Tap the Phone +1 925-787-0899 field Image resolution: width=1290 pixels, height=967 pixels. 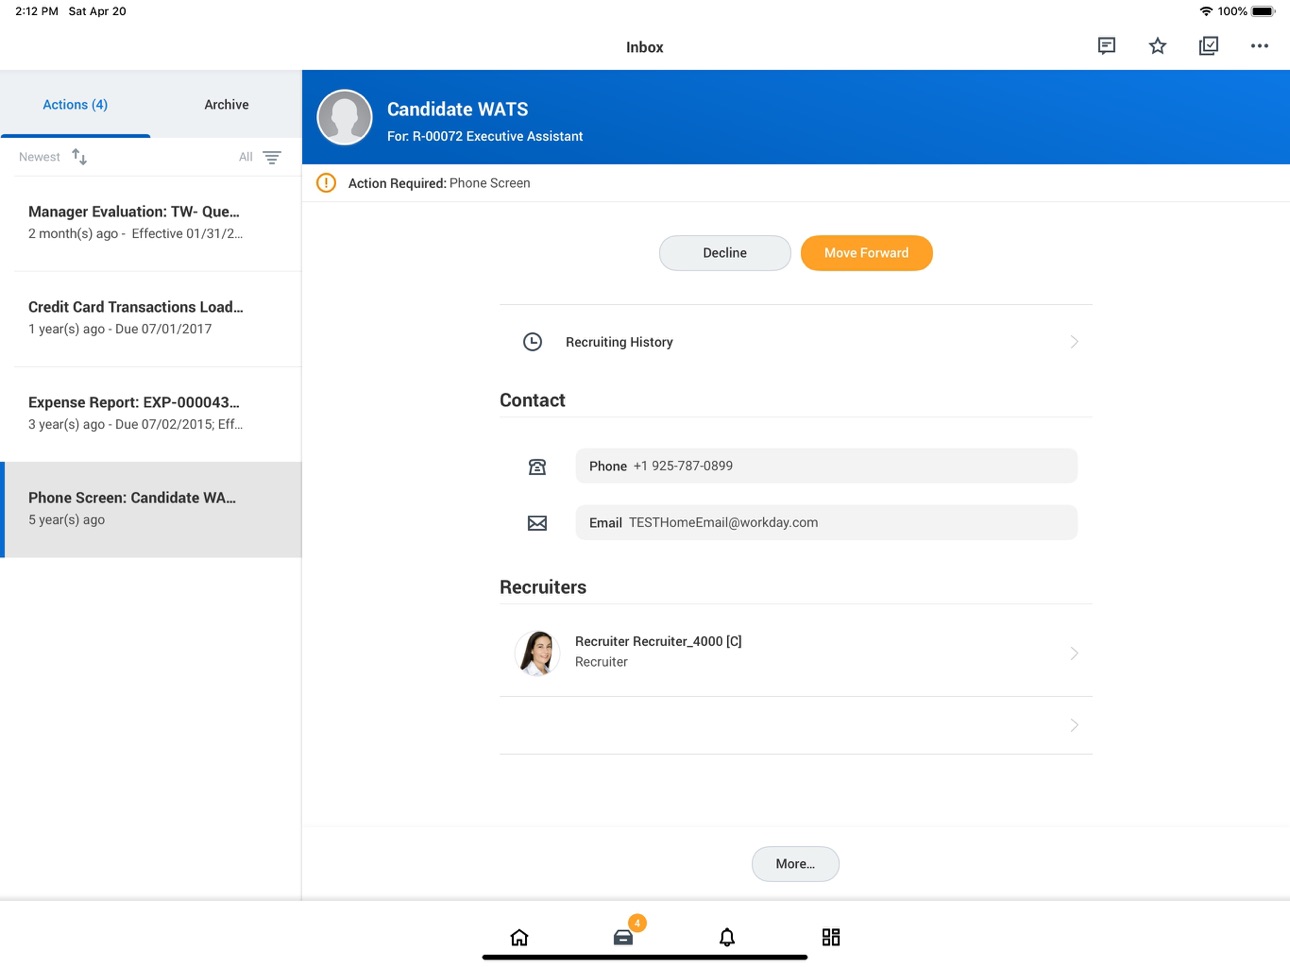[826, 466]
